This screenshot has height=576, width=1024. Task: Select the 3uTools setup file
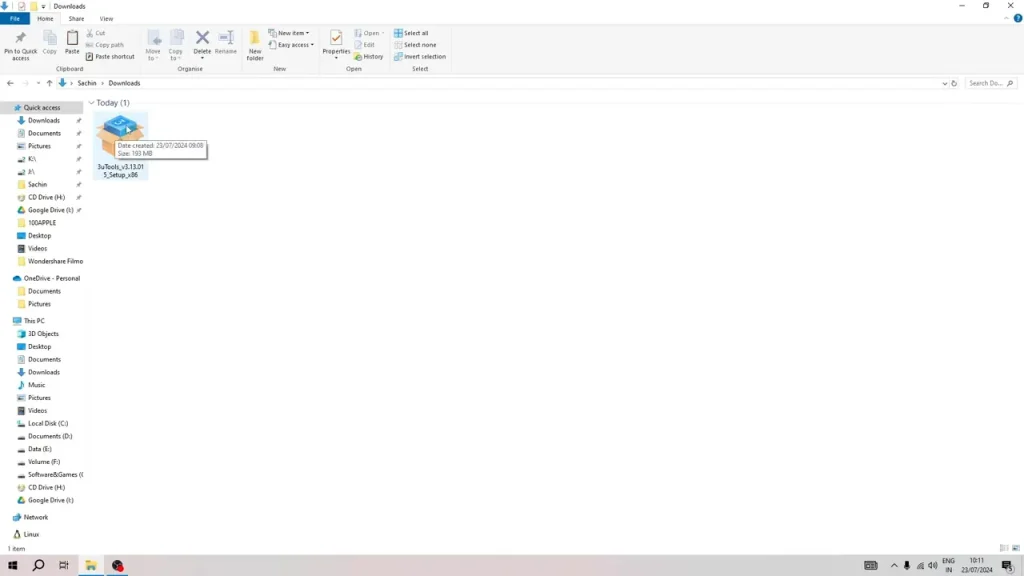(120, 146)
